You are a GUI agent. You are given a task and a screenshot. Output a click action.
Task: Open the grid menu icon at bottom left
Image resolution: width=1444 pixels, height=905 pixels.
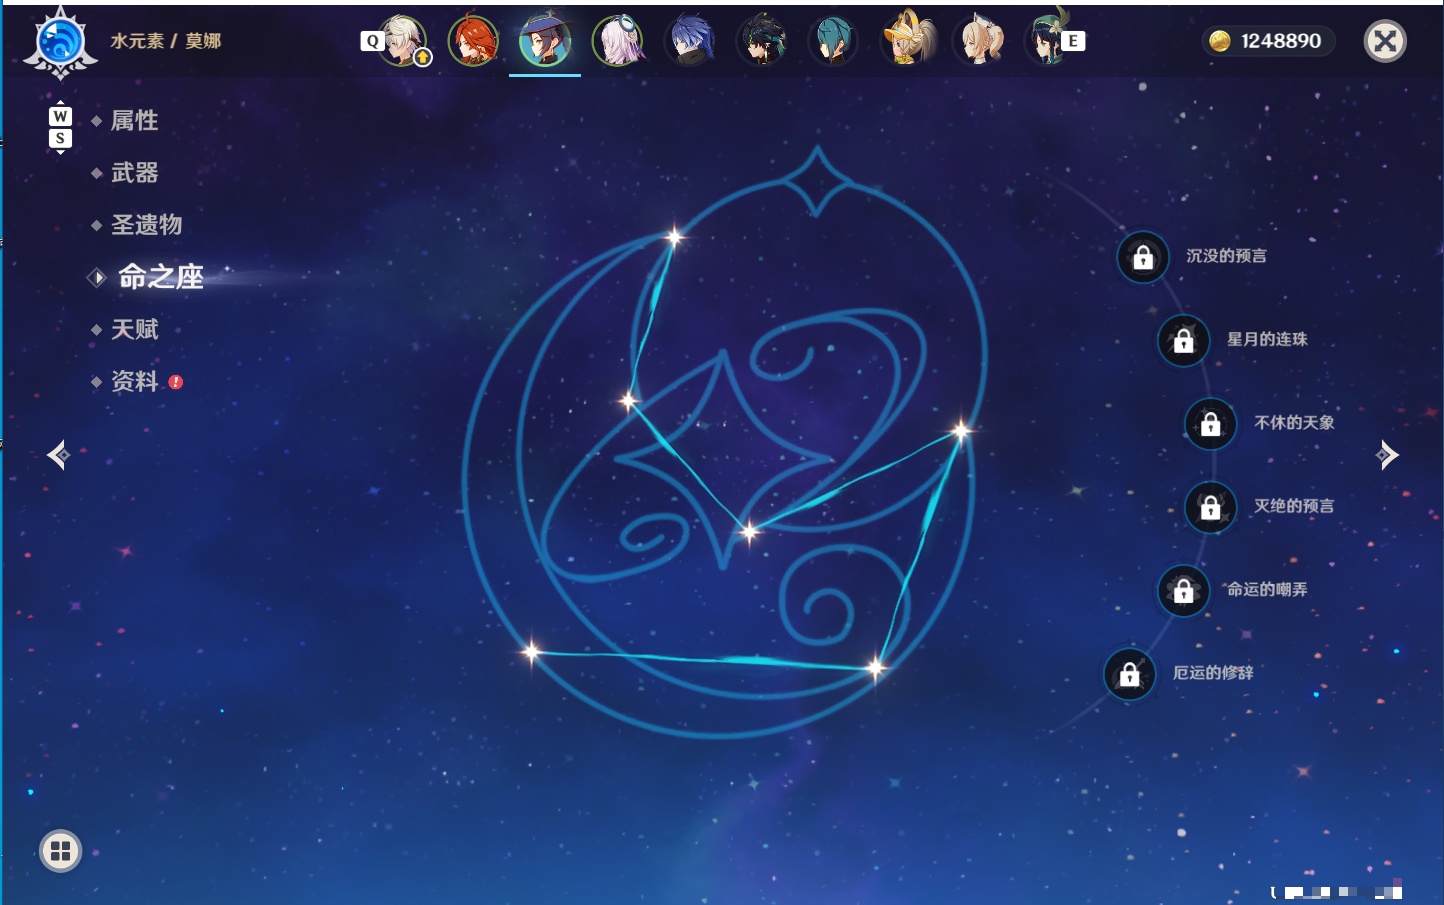pos(60,851)
